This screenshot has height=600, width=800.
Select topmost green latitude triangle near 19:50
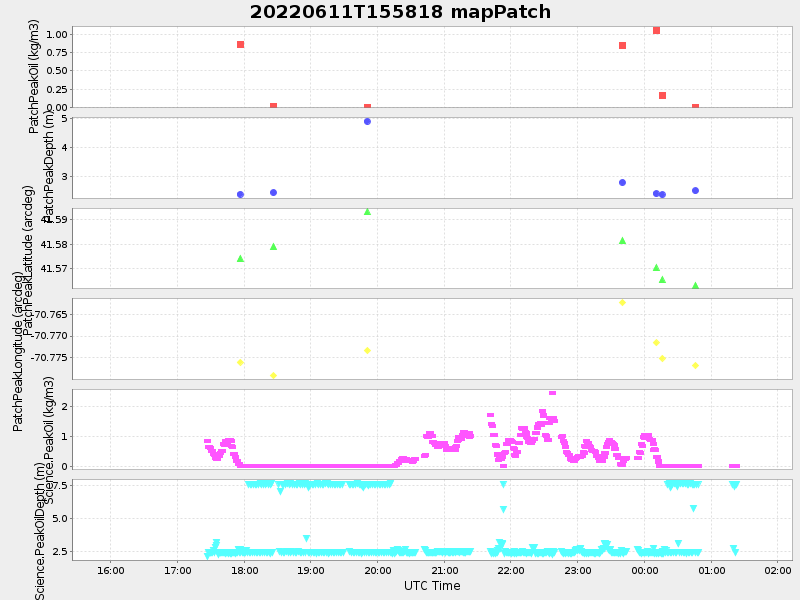[x=367, y=212]
